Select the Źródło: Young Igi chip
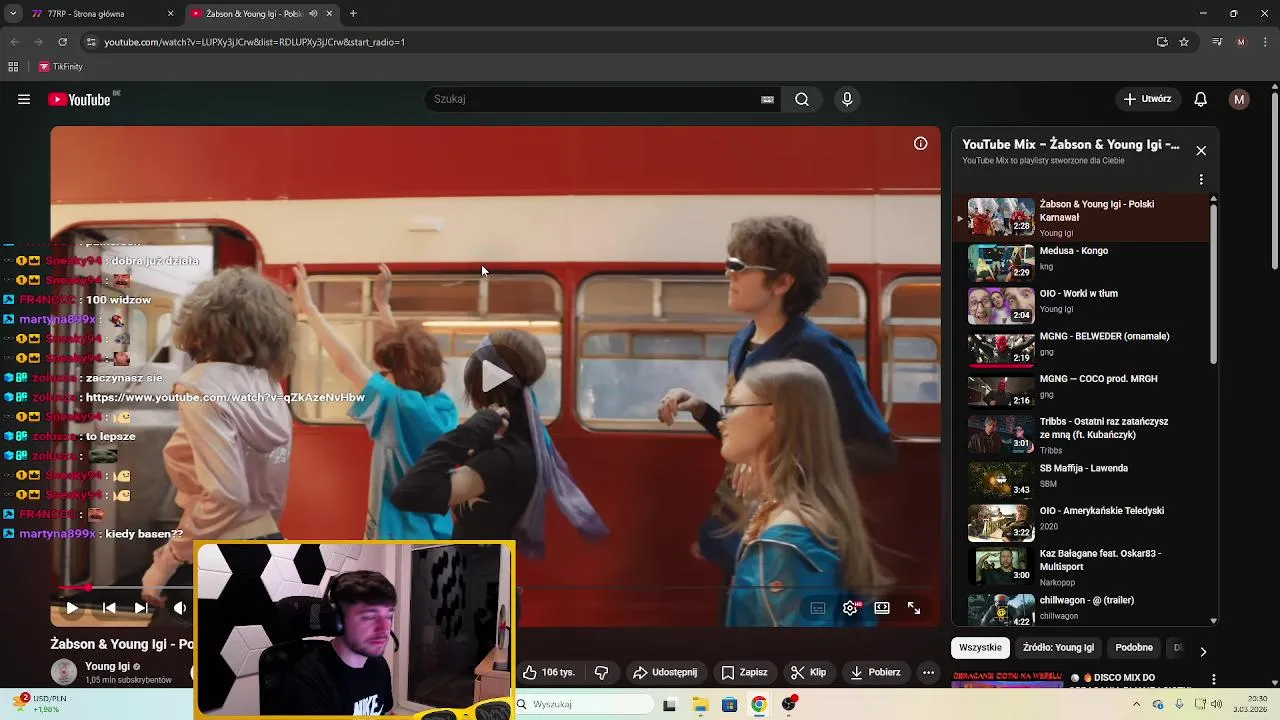Screen dimensions: 1280x720 coord(1058,648)
